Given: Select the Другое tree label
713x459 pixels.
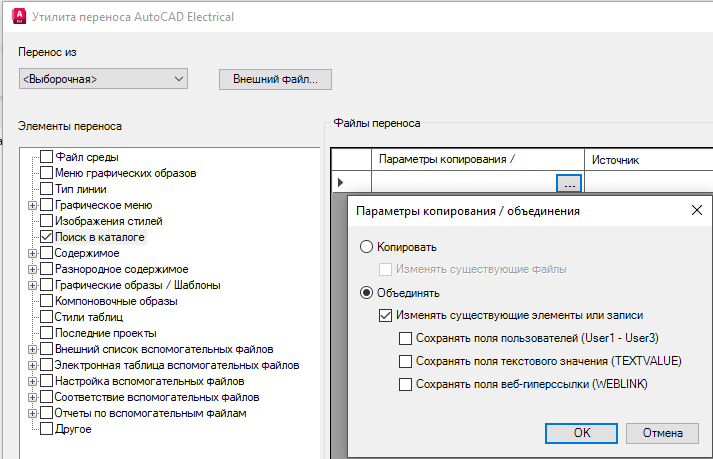Looking at the screenshot, I should pos(73,429).
